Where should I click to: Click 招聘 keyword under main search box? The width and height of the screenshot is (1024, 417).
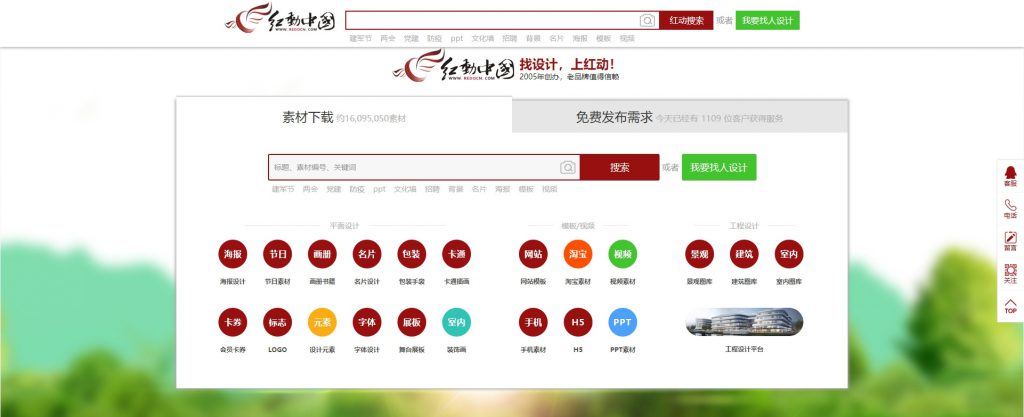pos(432,189)
